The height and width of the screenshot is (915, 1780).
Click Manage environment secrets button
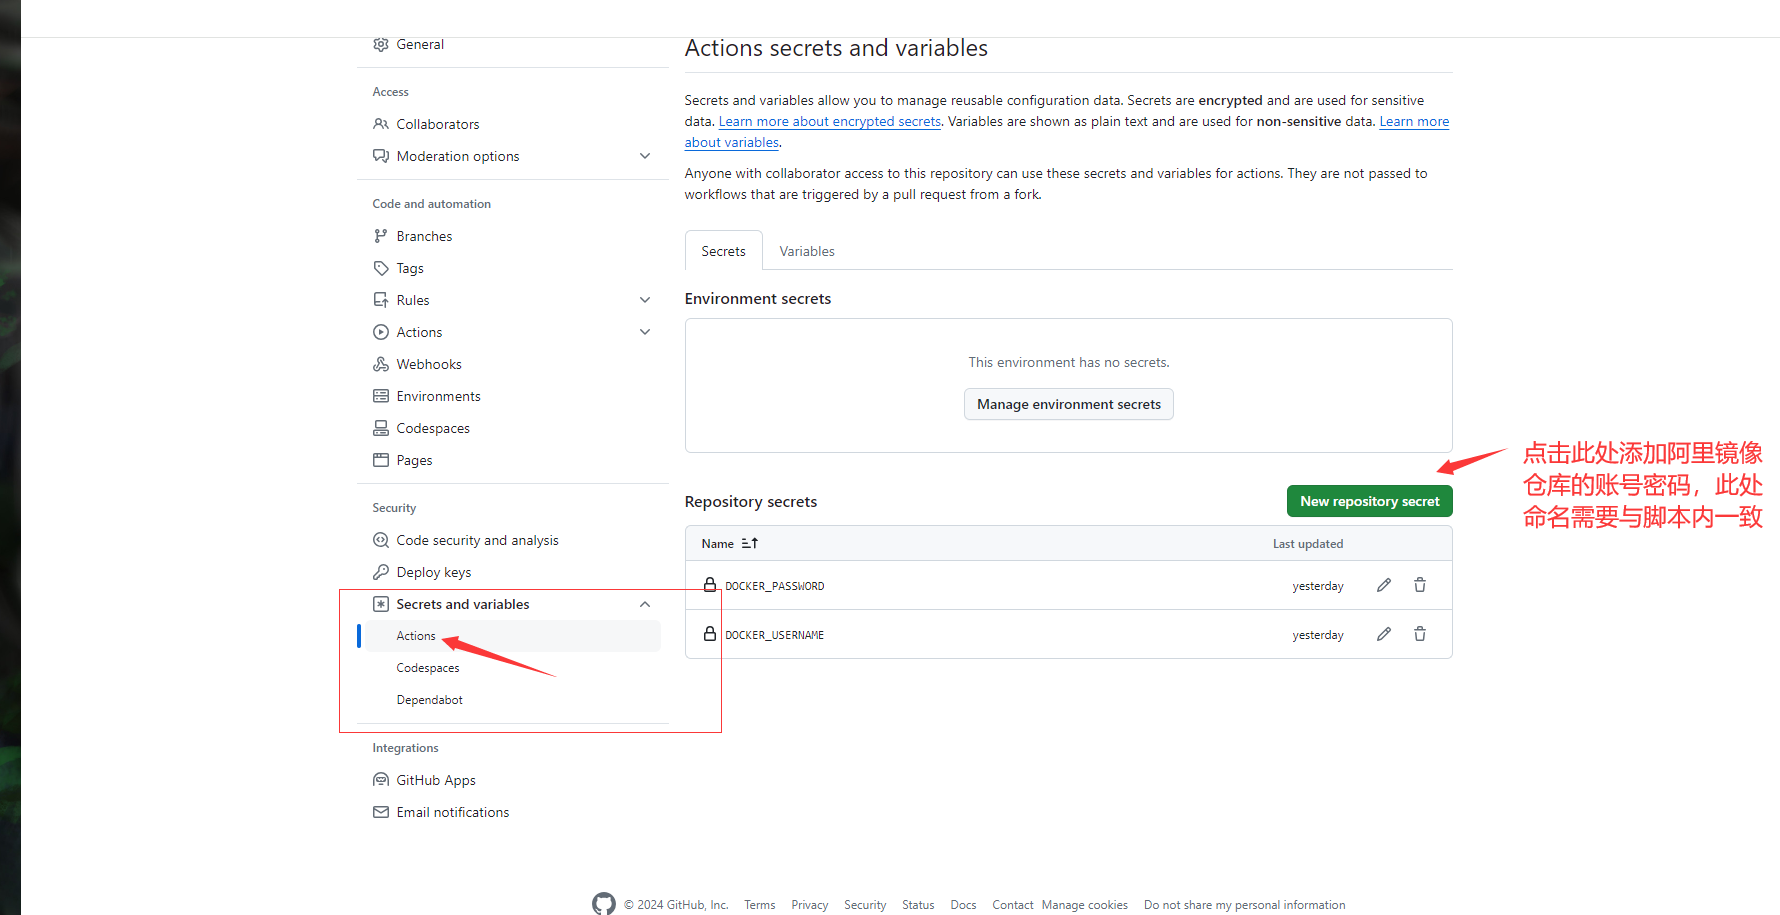point(1069,404)
